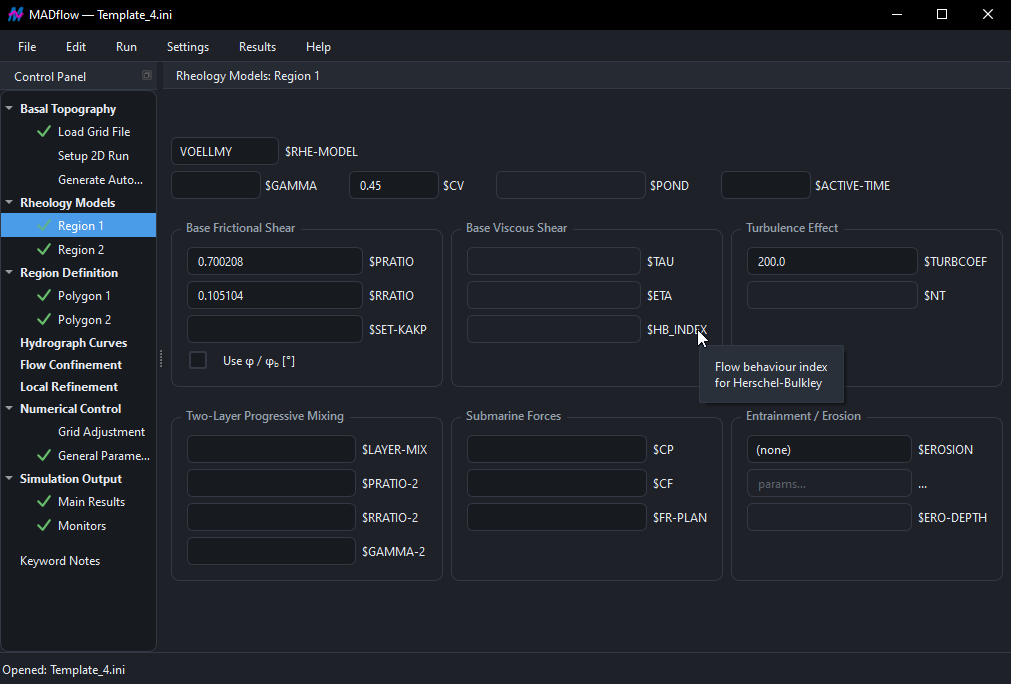Click the $HB_INDEX input field
Viewport: 1011px width, 684px height.
click(554, 329)
